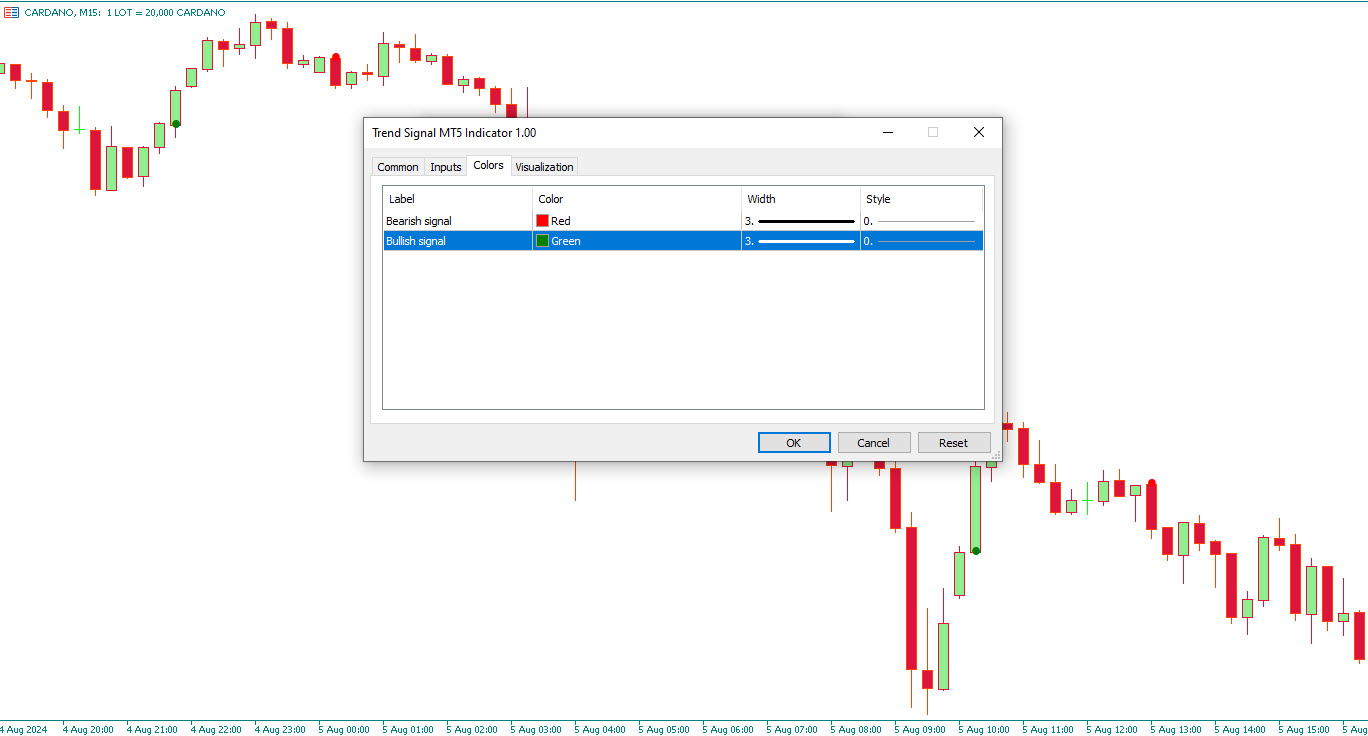Open the Bearish signal line style selector
The width and height of the screenshot is (1368, 736).
click(x=920, y=221)
